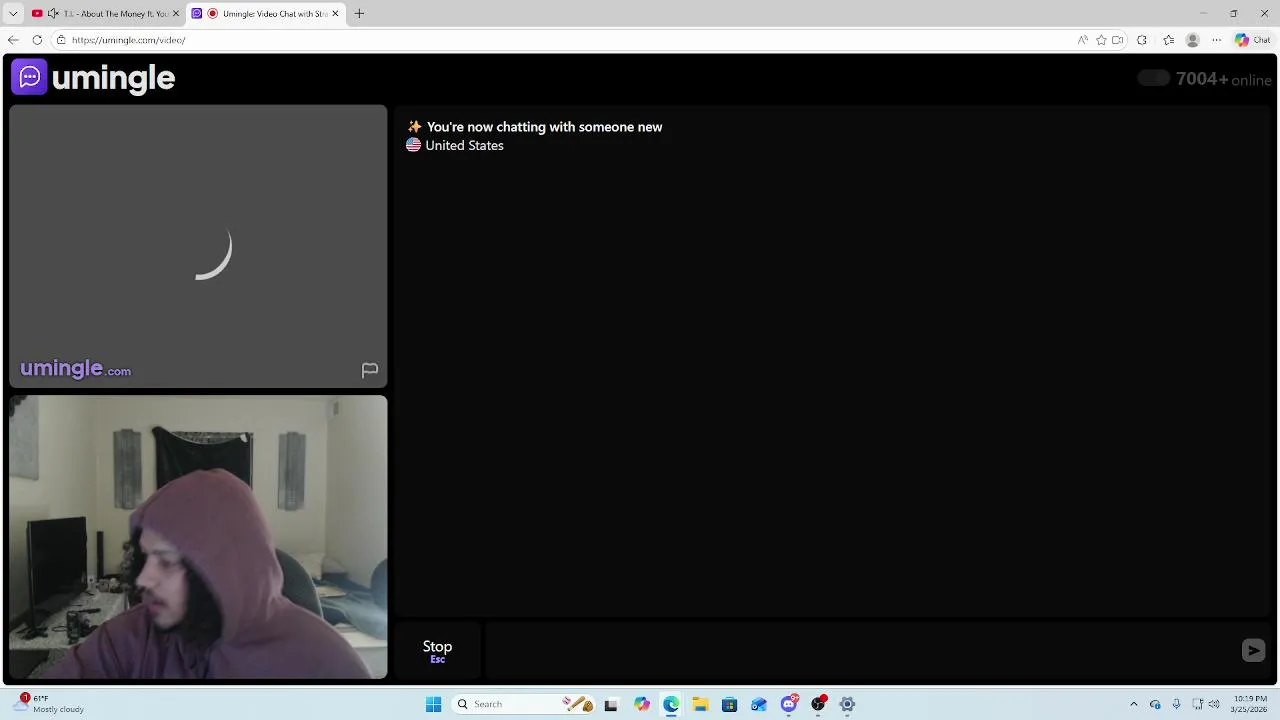This screenshot has width=1280, height=720.
Task: Open volume control in system tray
Action: coord(1213,704)
